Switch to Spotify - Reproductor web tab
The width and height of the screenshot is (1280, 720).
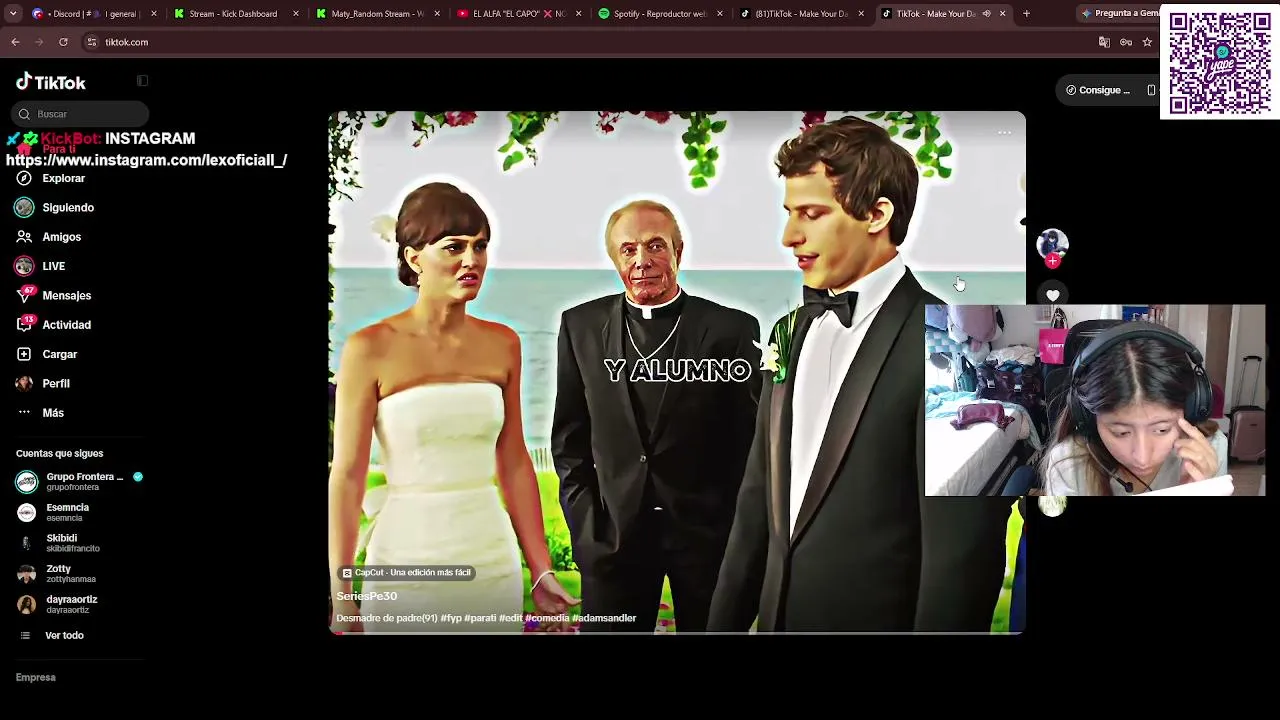coord(661,14)
